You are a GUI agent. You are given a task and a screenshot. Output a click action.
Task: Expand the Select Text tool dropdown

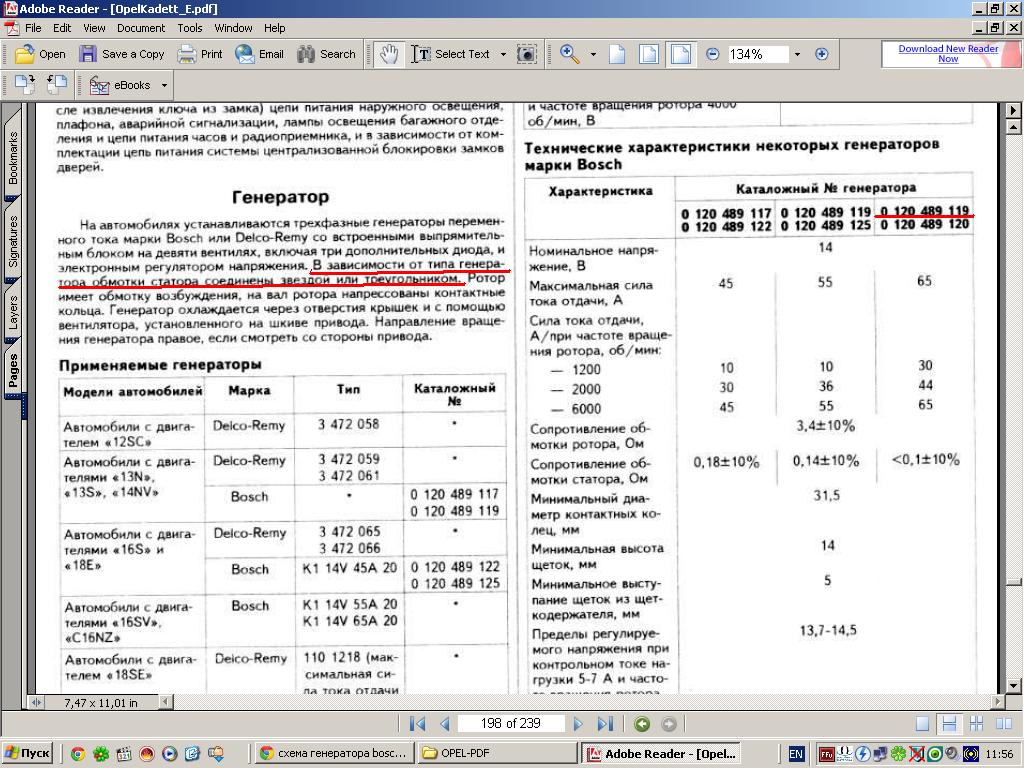click(x=503, y=54)
